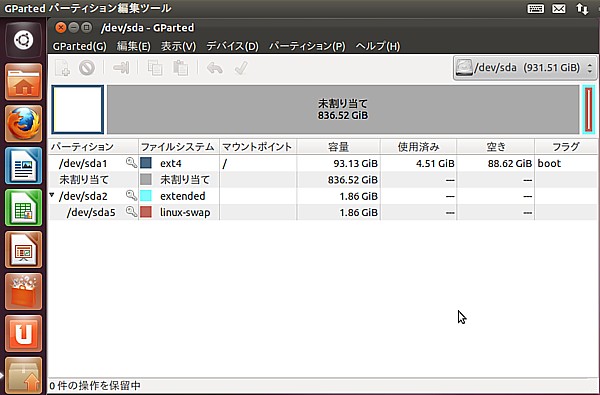Click the ext4 dark blue color swatch
600x395 pixels.
146,163
